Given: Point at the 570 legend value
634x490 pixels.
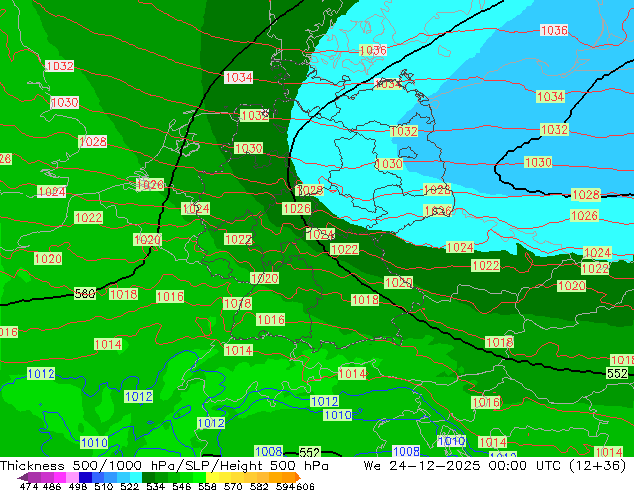Looking at the screenshot, I should point(233,486).
